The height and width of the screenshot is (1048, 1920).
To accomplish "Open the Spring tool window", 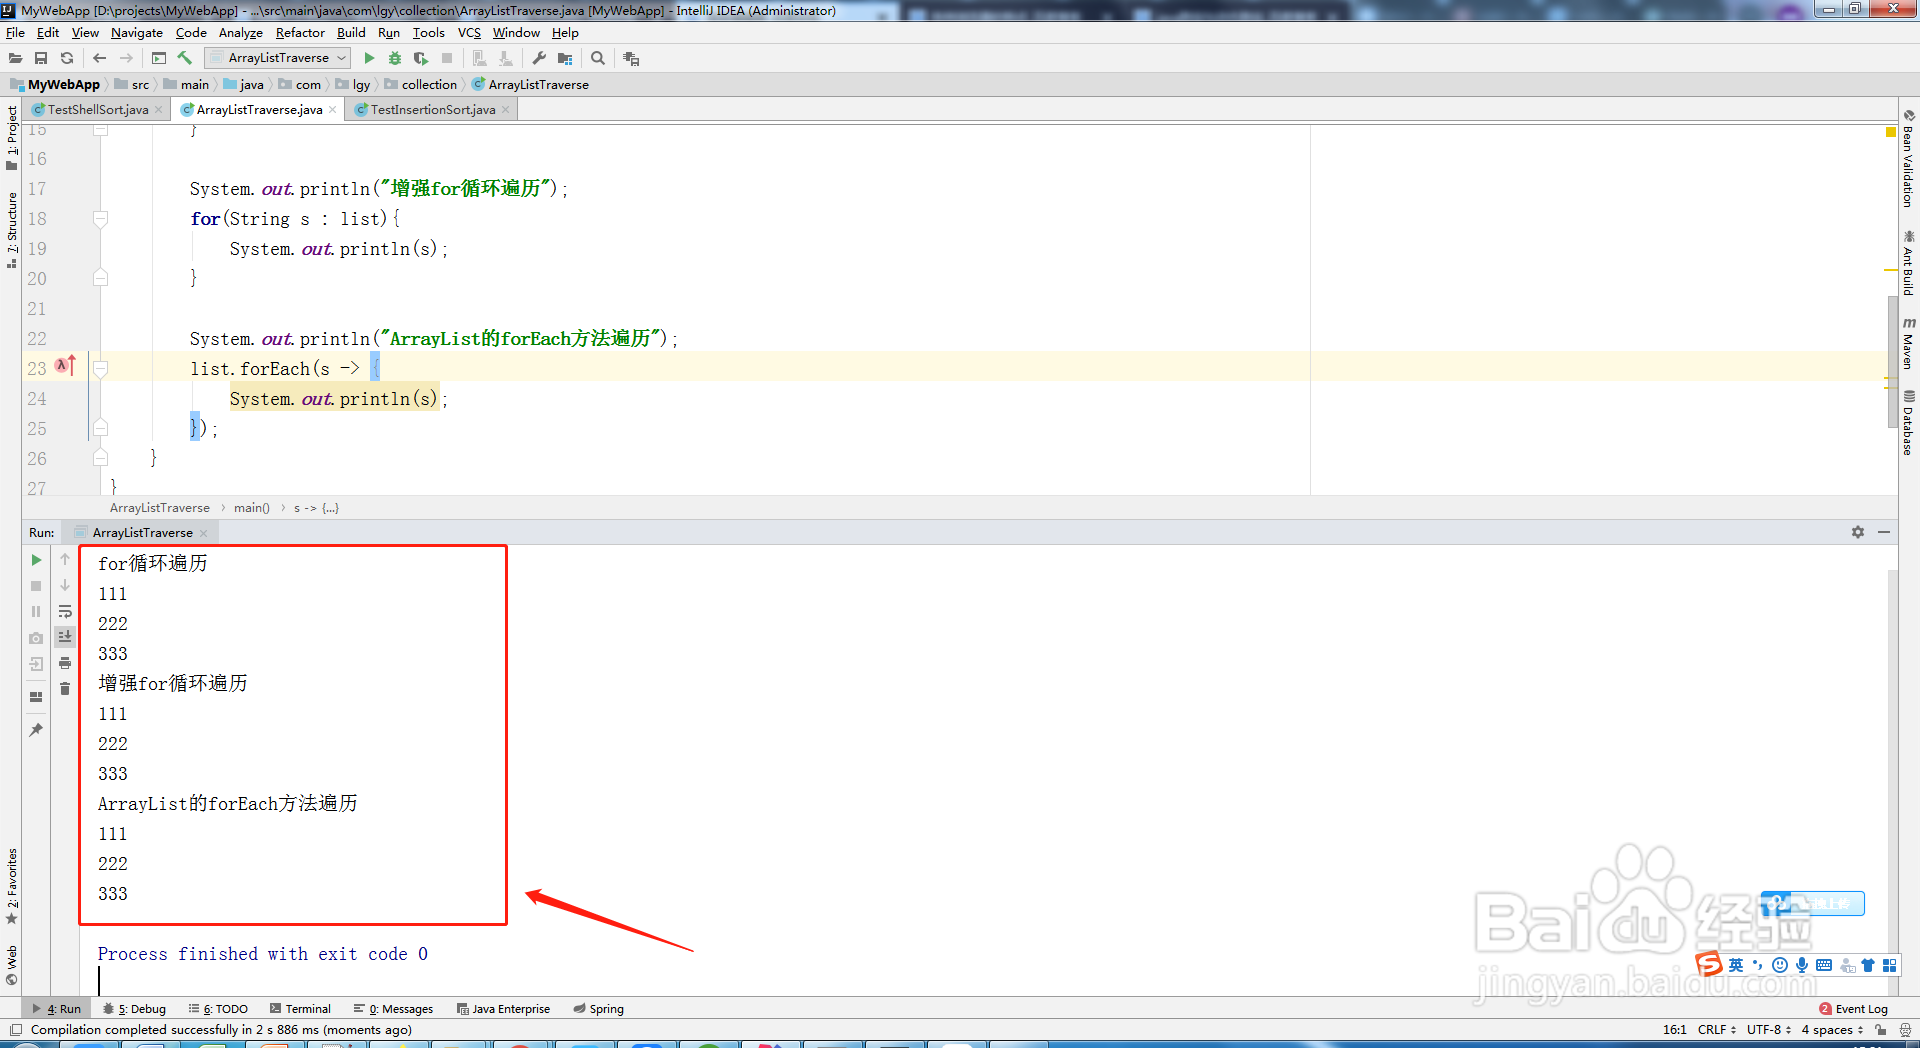I will pyautogui.click(x=598, y=1009).
